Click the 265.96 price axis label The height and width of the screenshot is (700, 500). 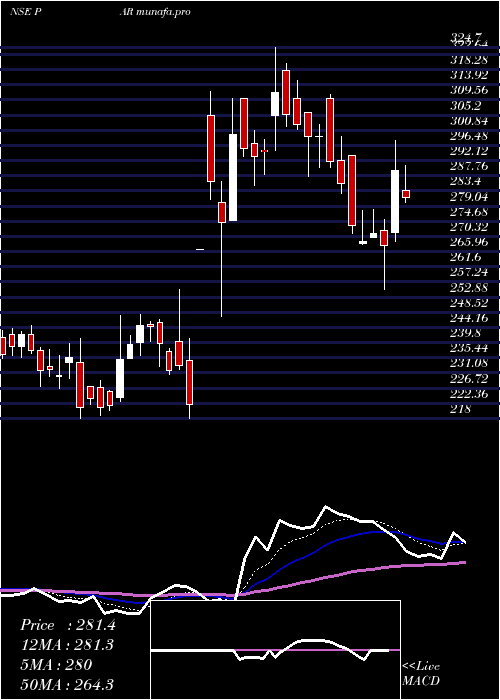click(x=468, y=242)
